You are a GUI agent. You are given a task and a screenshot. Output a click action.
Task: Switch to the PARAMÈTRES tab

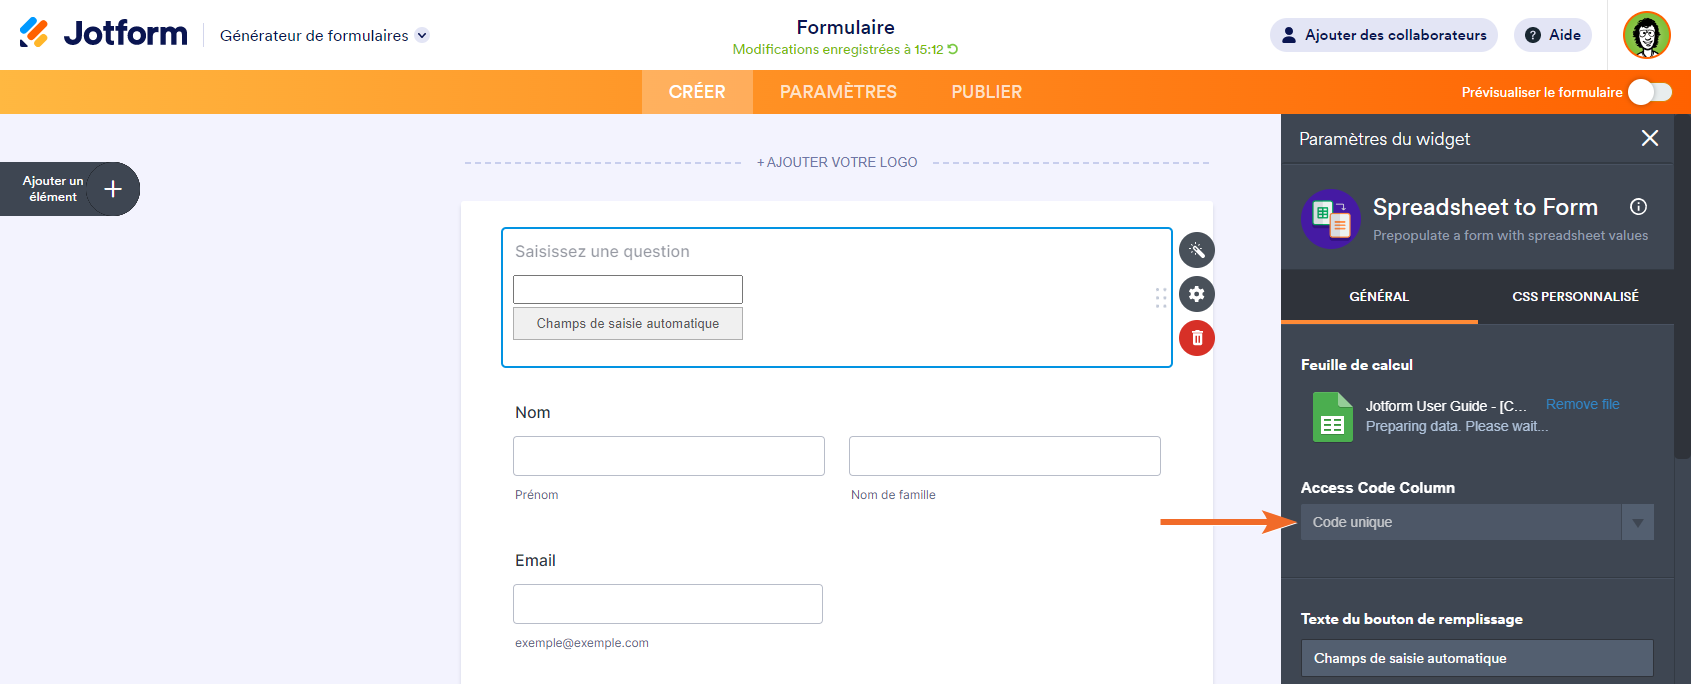(x=838, y=92)
